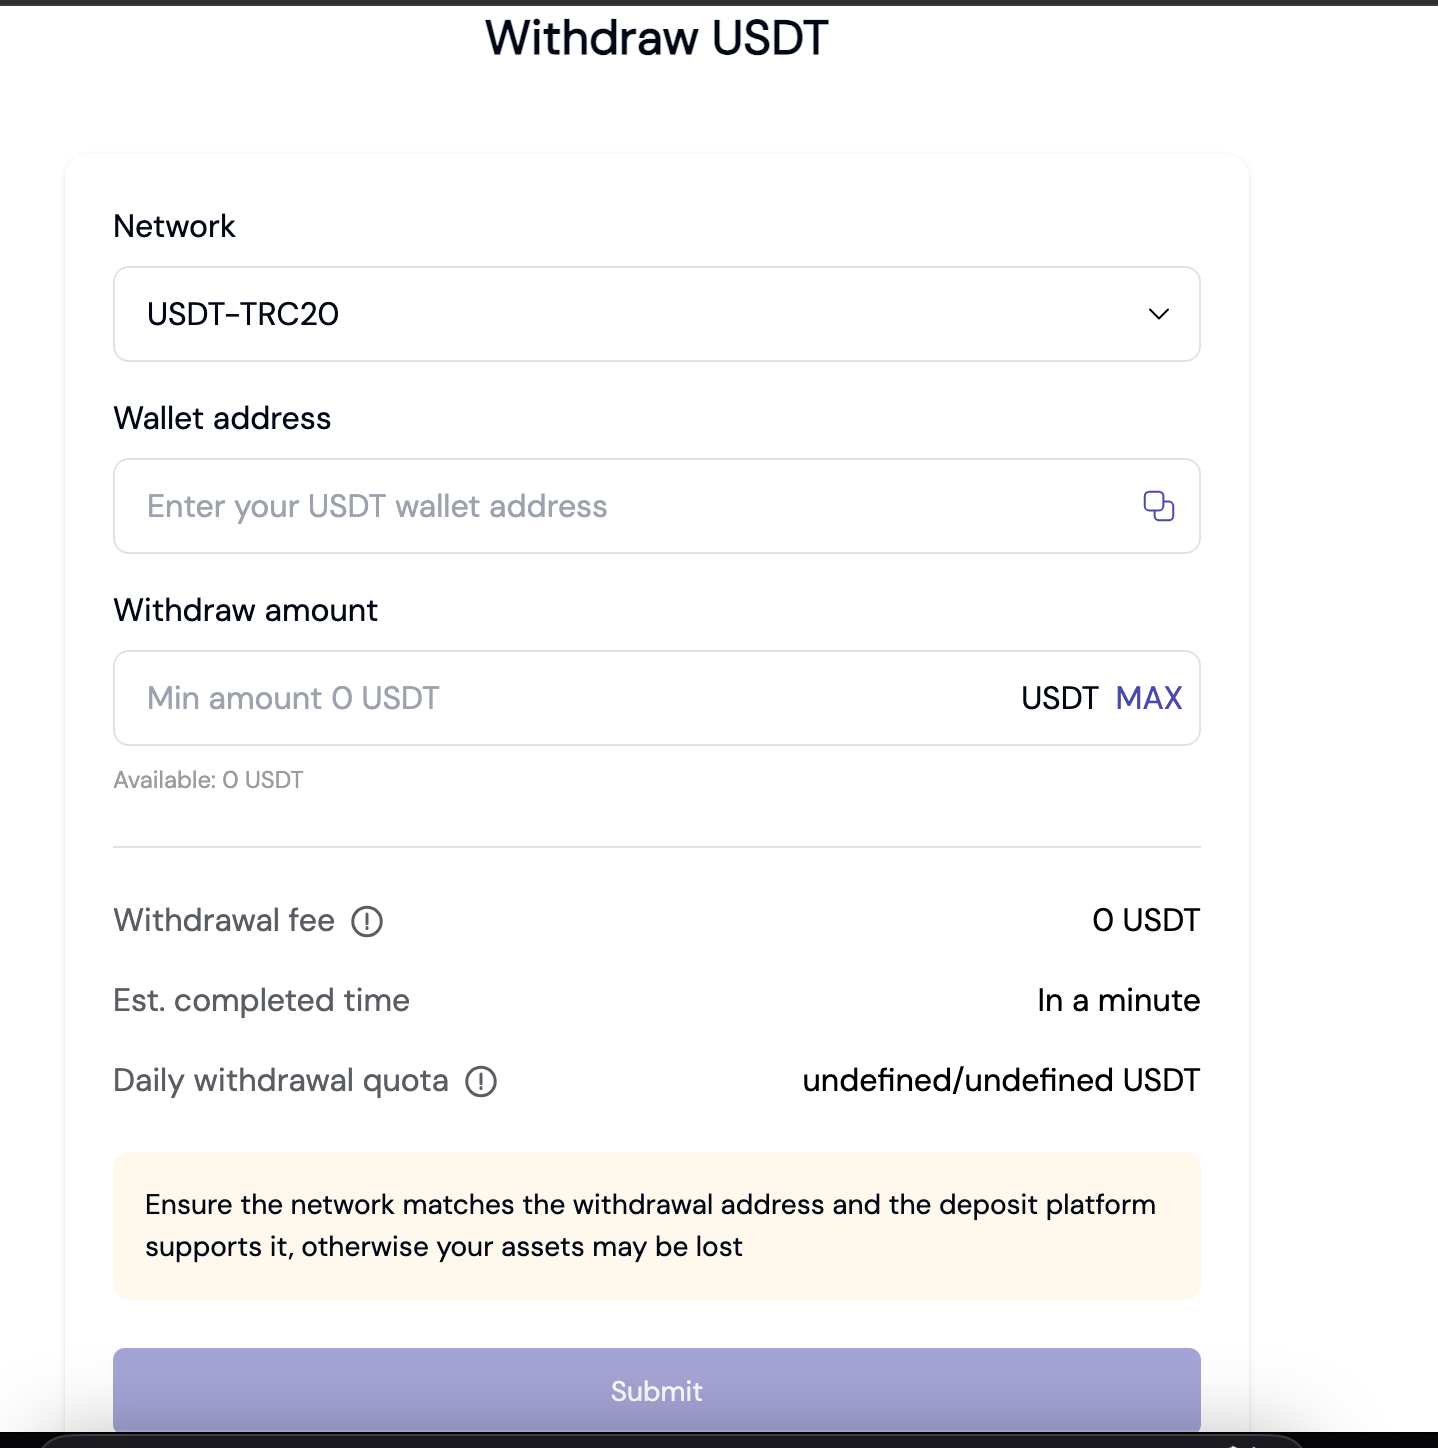
Task: Click the Daily withdrawal quota info icon
Action: [481, 1081]
